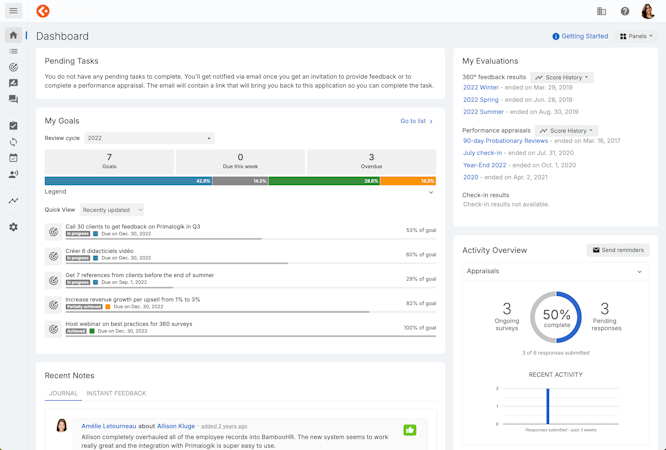Image resolution: width=666 pixels, height=450 pixels.
Task: Click the orange segment of goals status bar
Action: tap(408, 181)
